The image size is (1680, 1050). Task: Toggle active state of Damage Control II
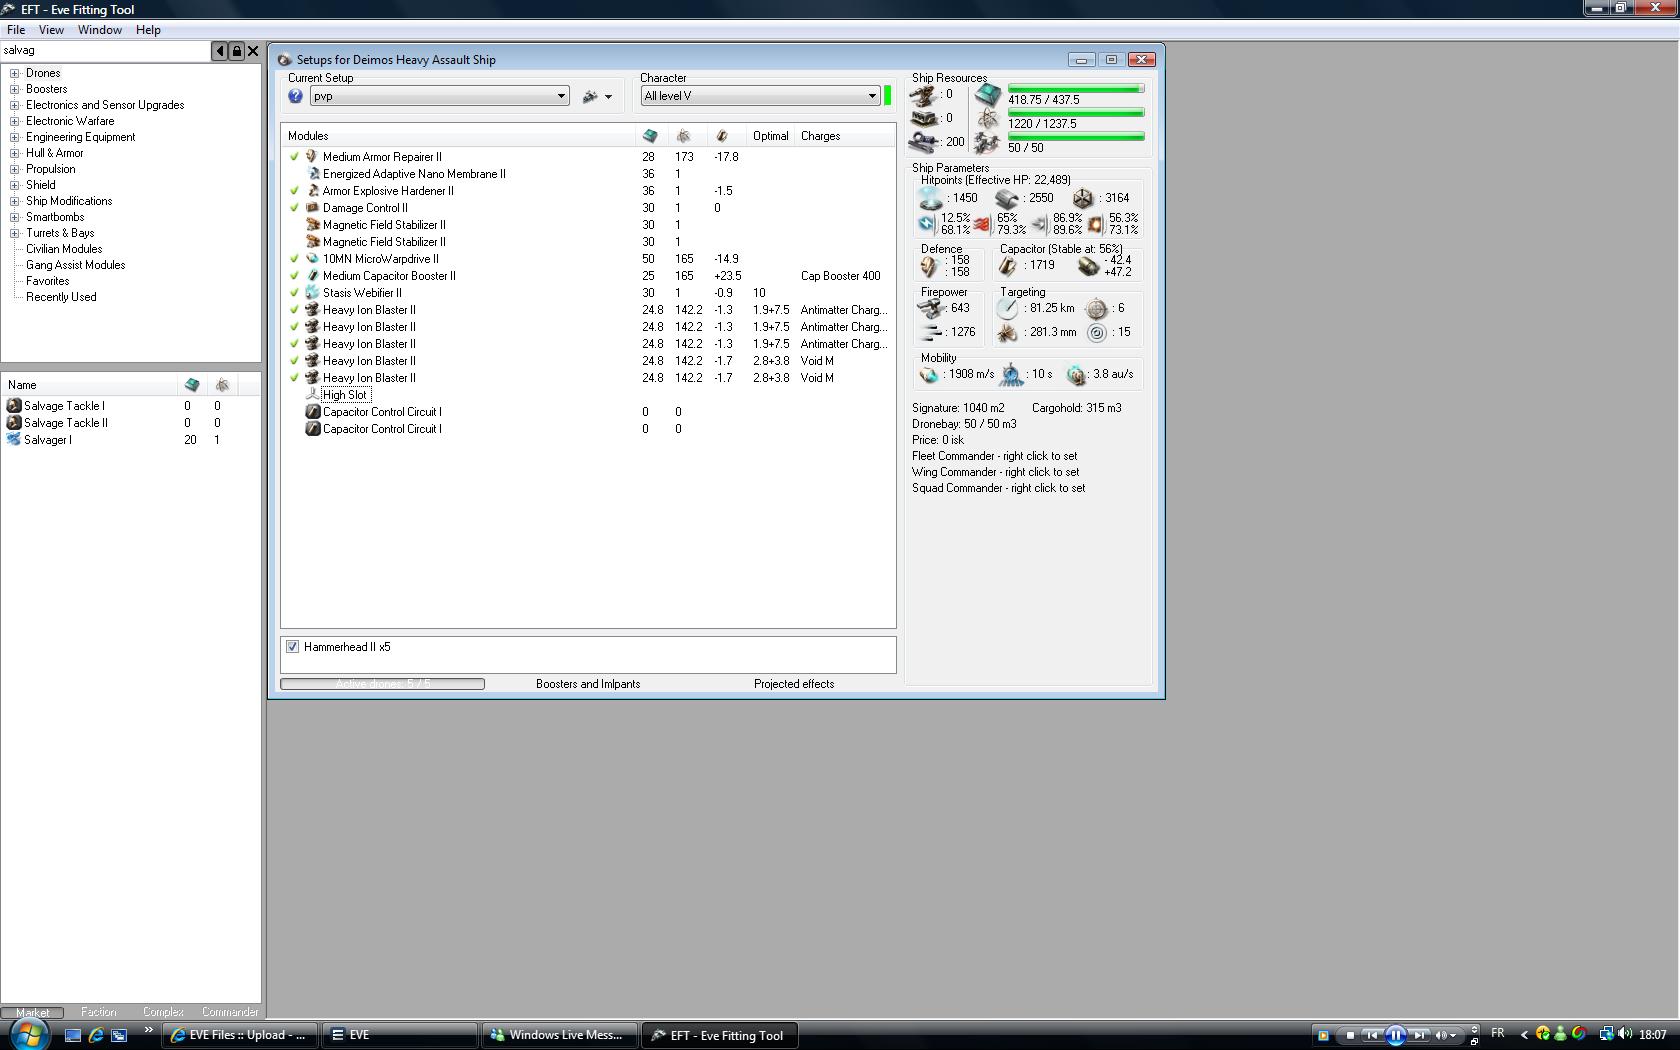(x=294, y=208)
